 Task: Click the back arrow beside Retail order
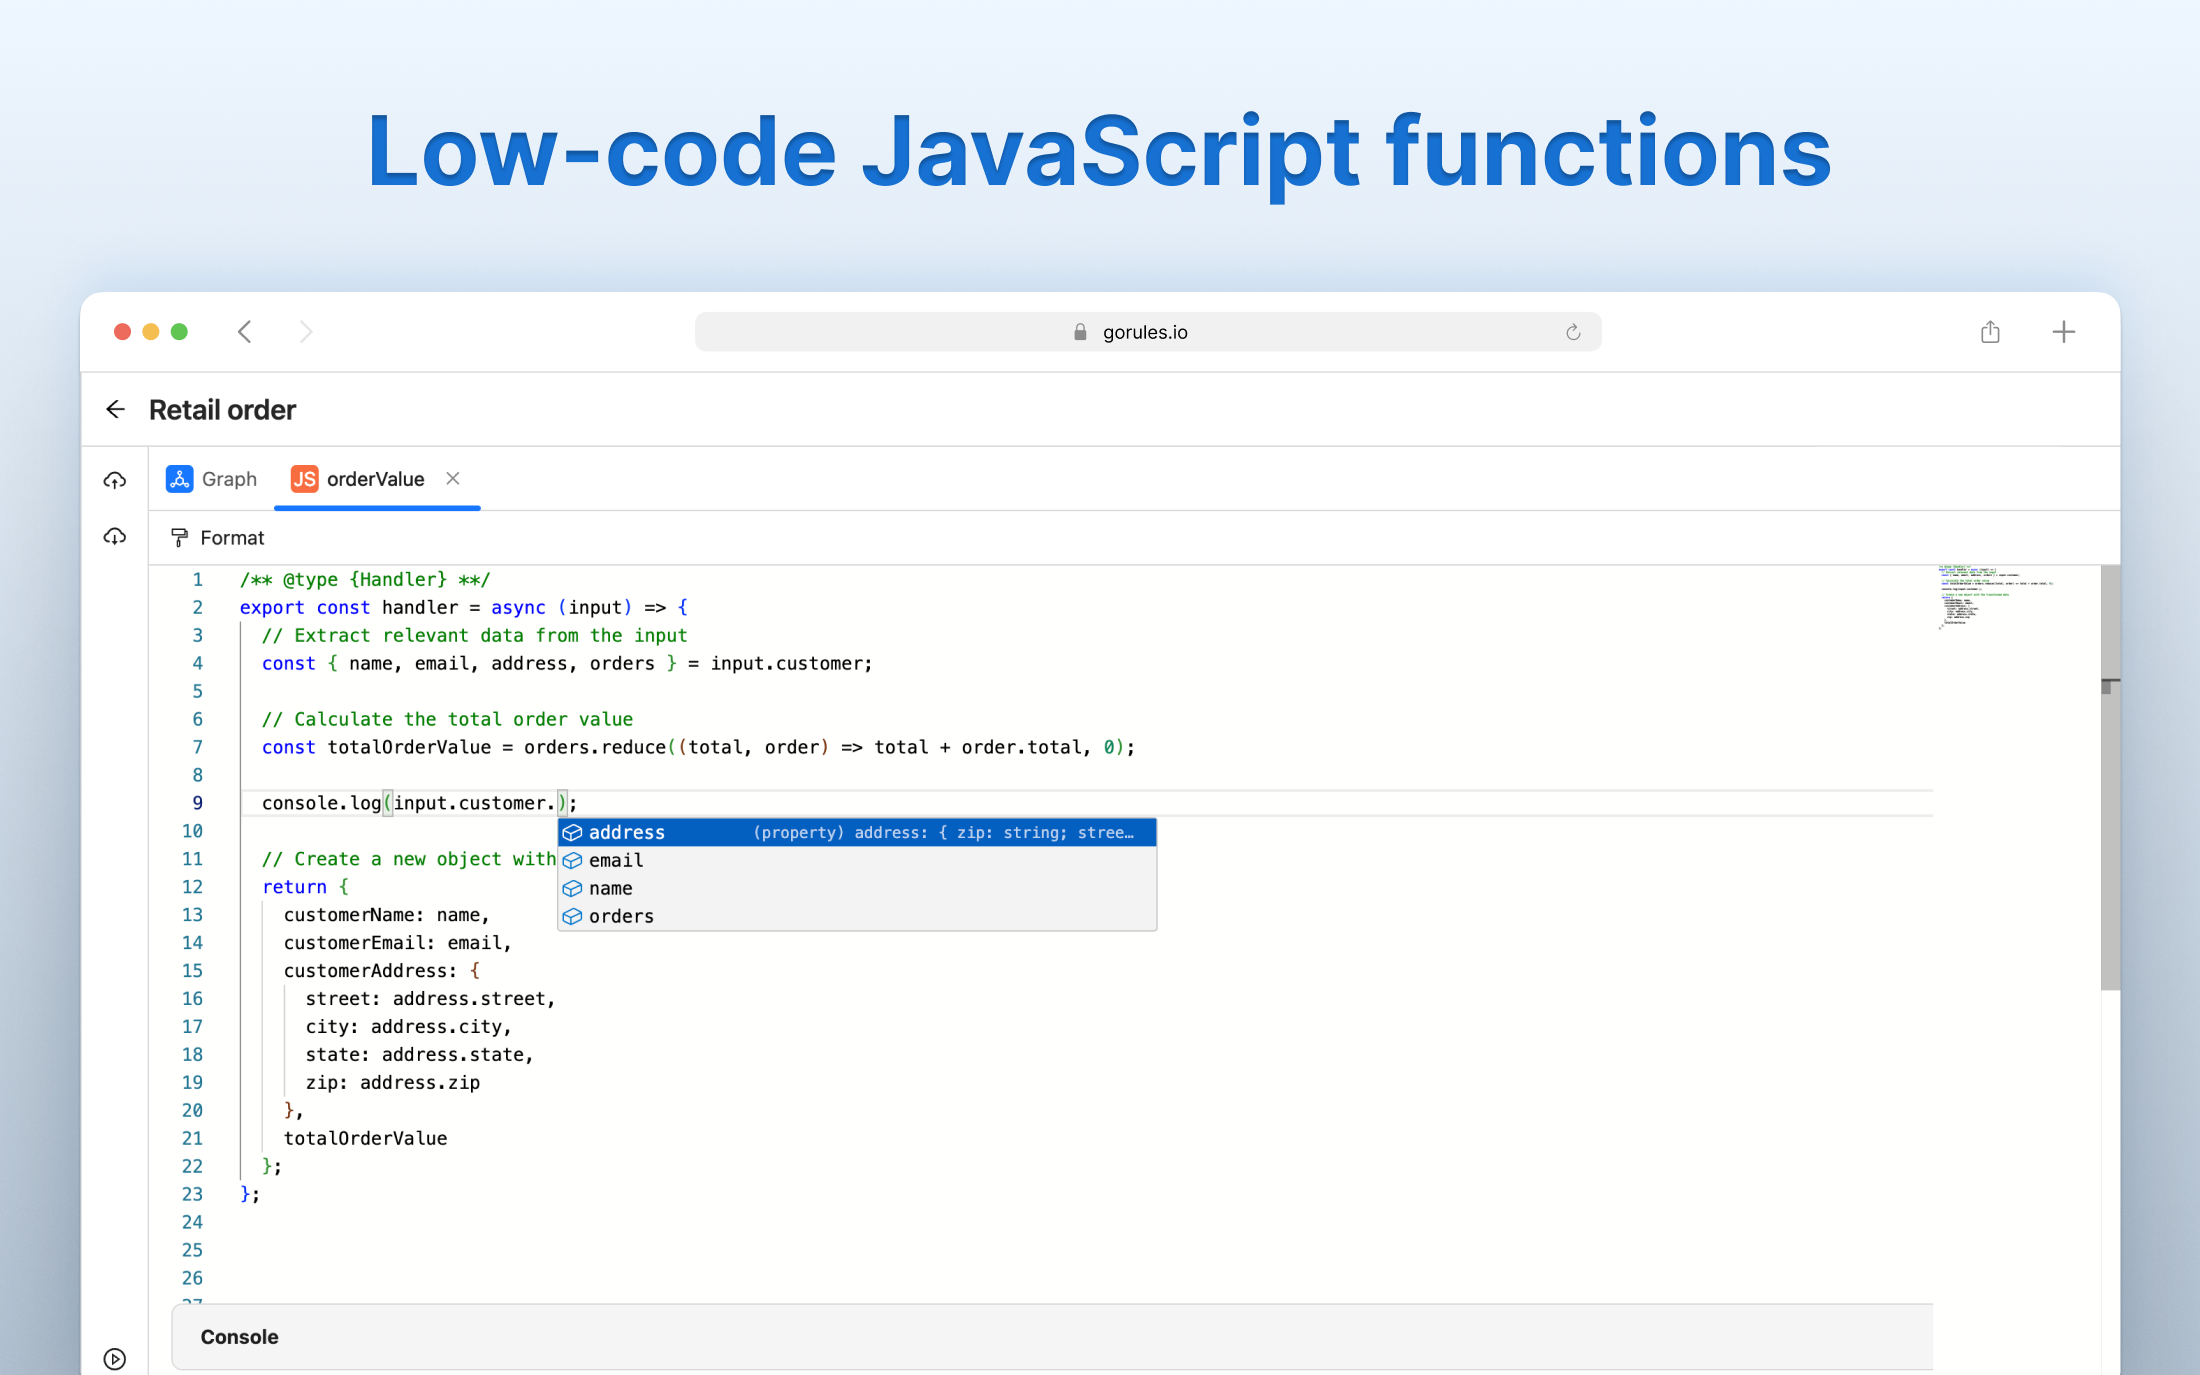coord(115,410)
